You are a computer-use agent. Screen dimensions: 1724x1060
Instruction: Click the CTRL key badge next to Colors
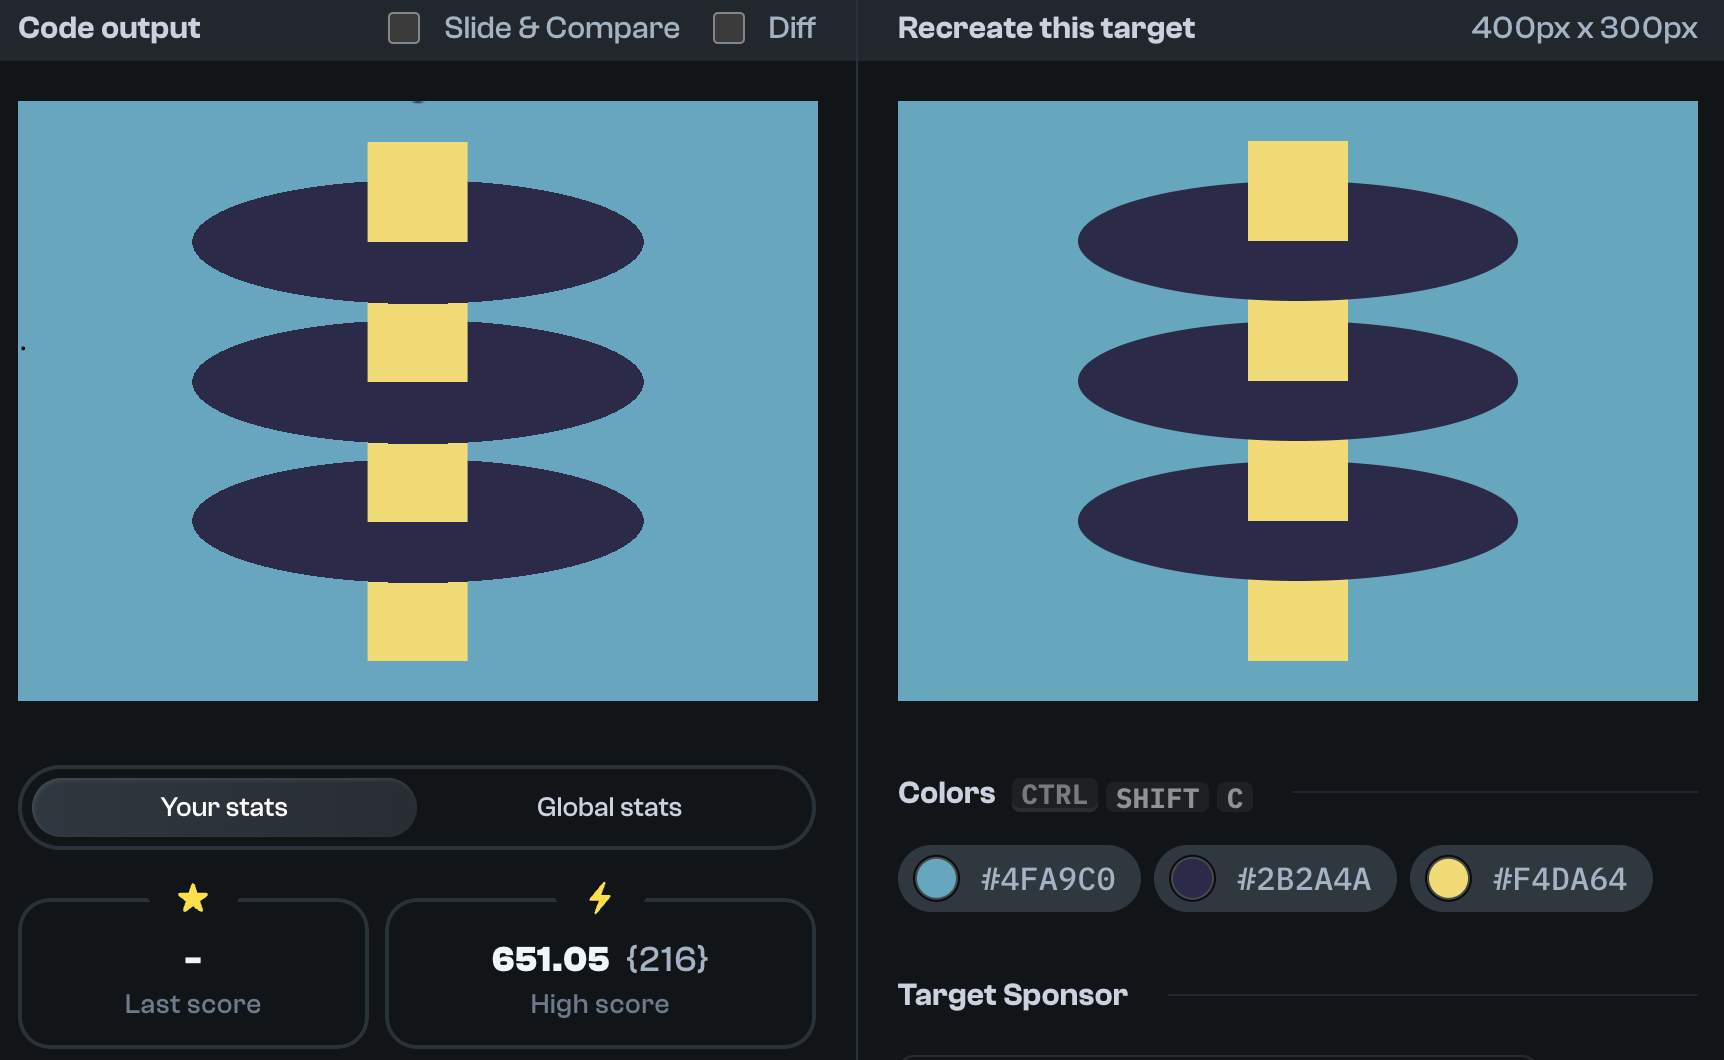click(1054, 795)
